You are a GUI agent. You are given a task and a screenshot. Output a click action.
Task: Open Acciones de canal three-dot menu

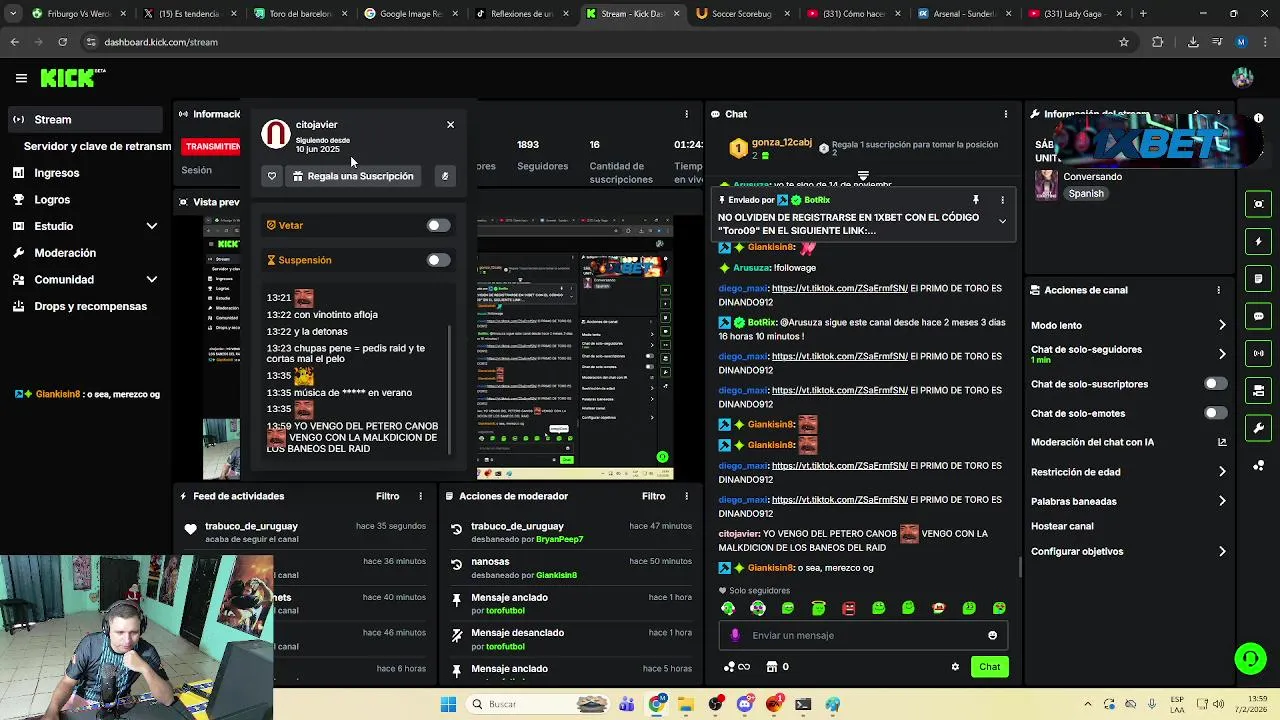click(x=1218, y=290)
